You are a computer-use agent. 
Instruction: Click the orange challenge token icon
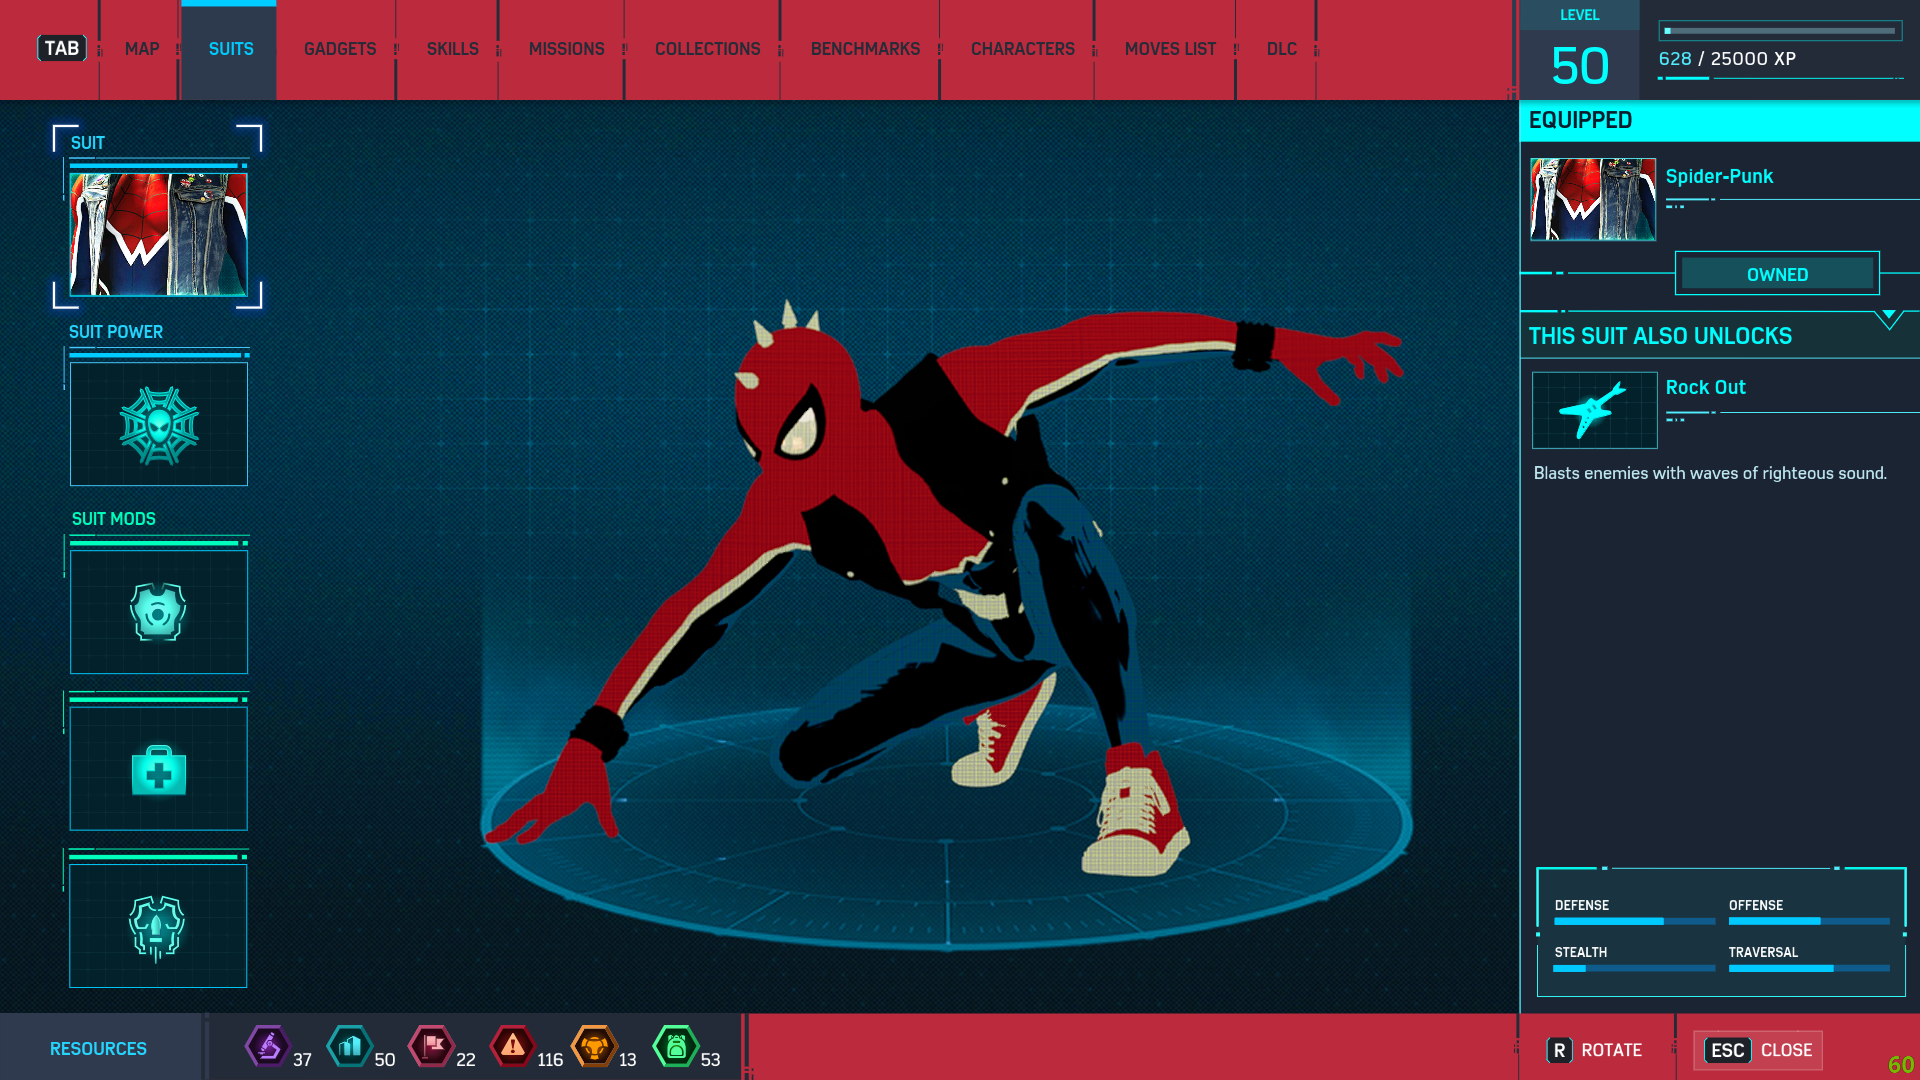coord(594,1047)
